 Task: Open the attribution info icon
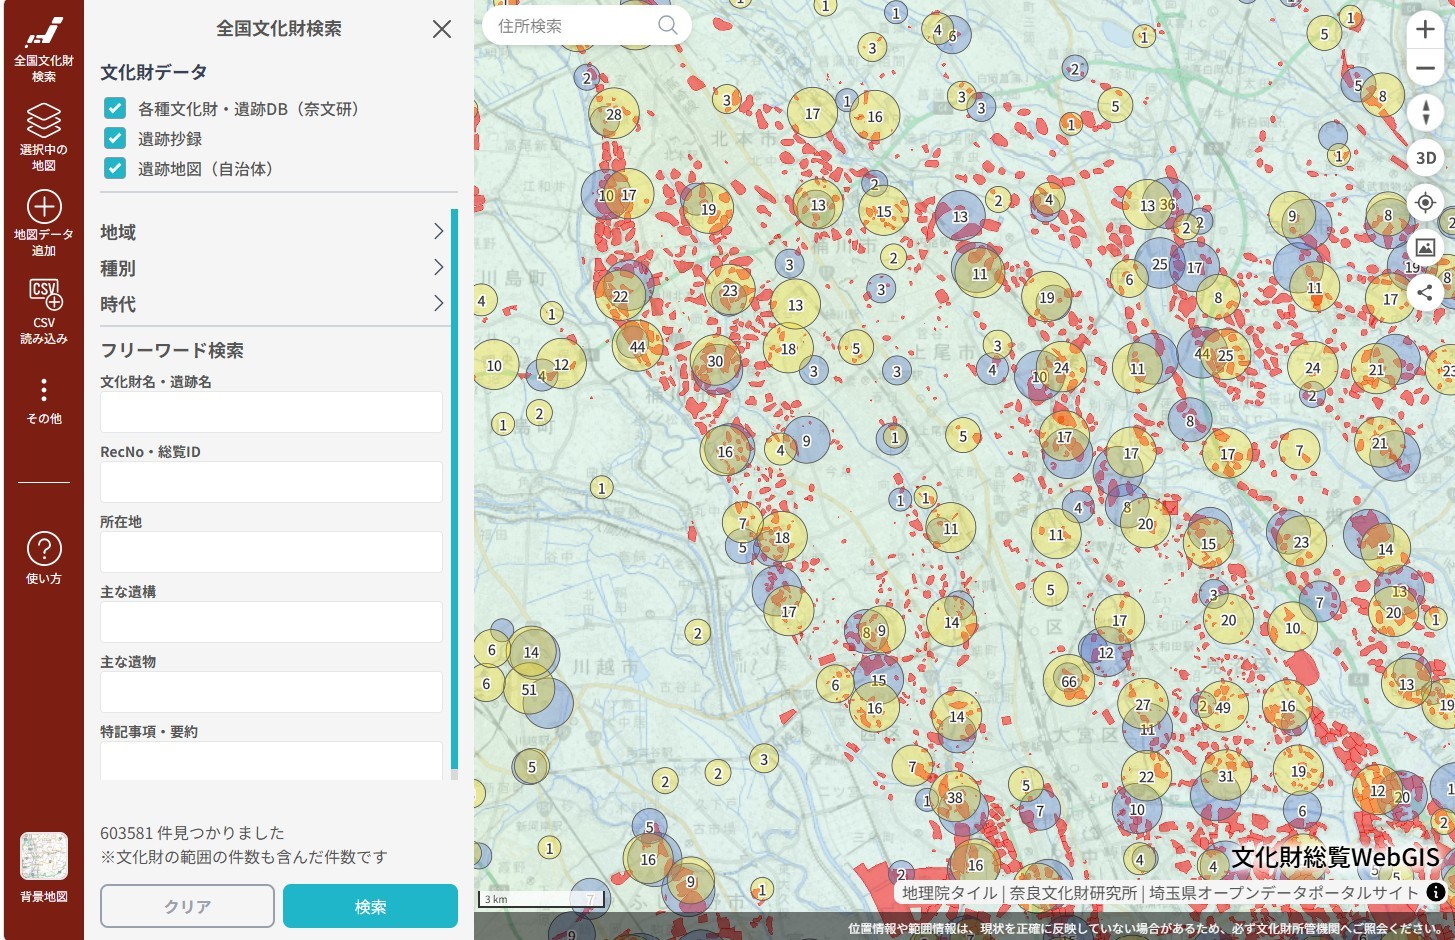pos(1435,892)
